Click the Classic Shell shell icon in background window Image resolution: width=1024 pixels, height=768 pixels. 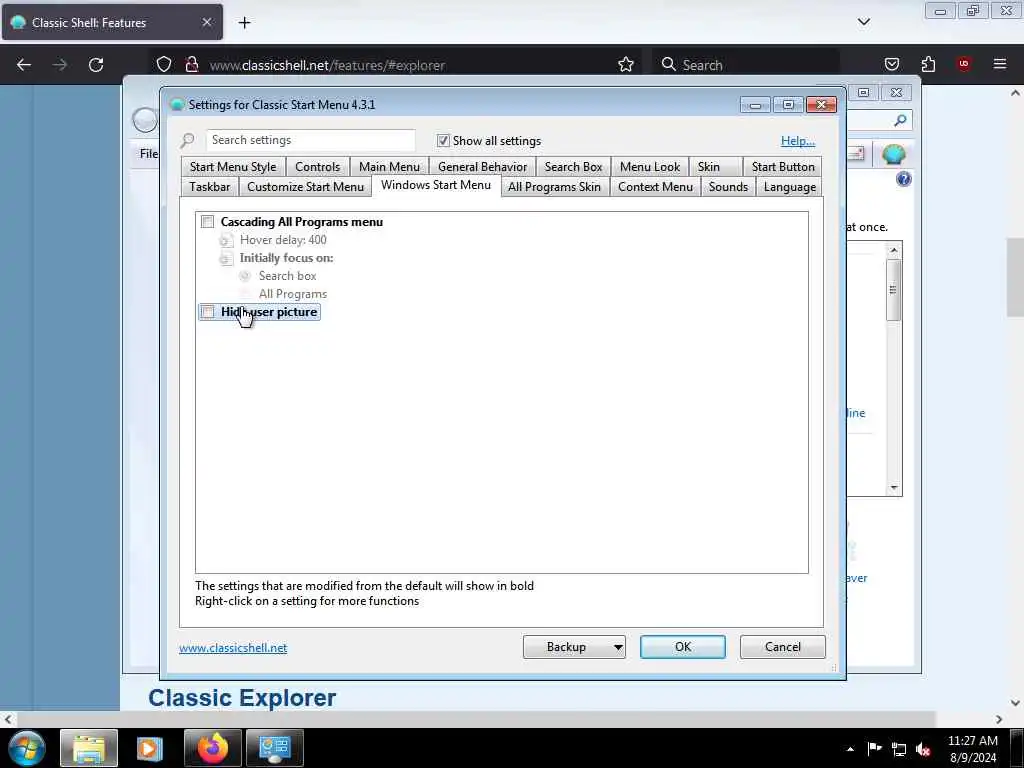click(x=893, y=154)
